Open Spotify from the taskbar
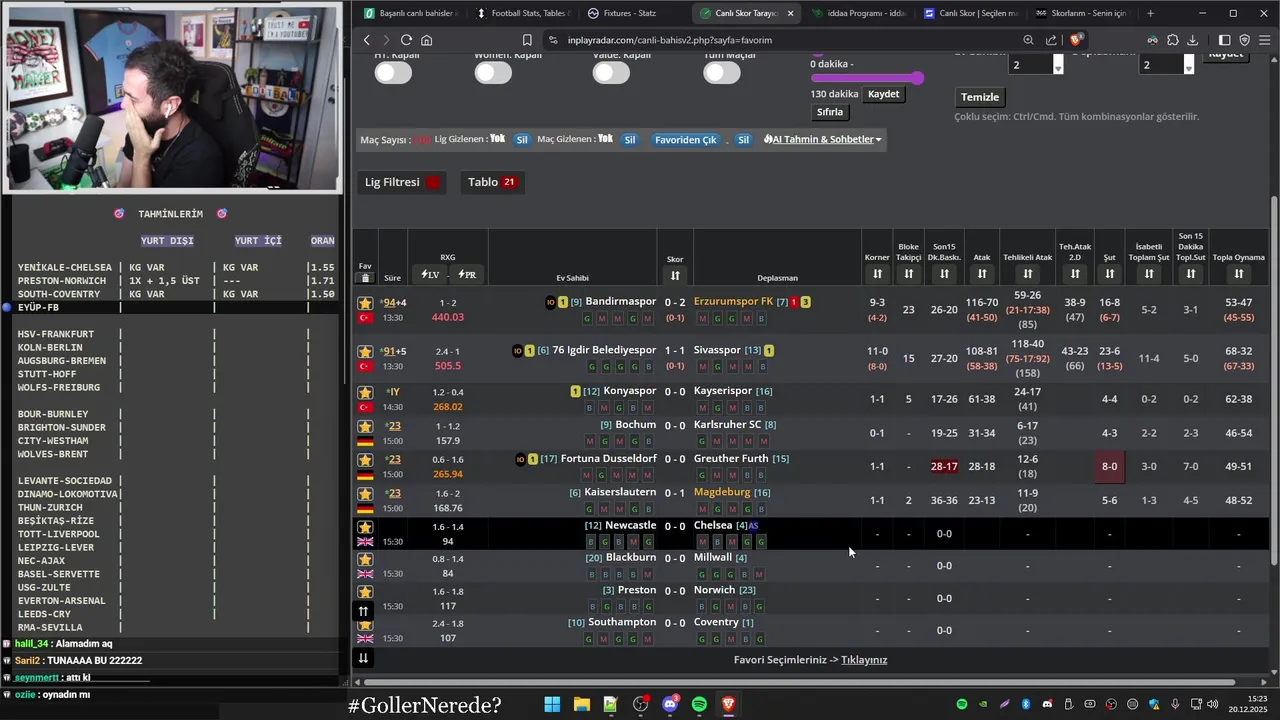This screenshot has width=1280, height=720. click(x=700, y=704)
